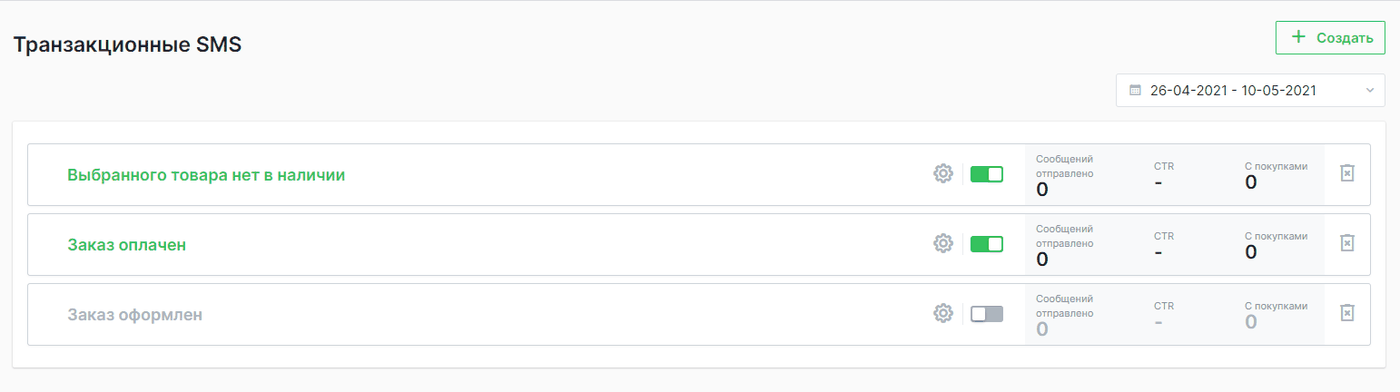Click the Транзакционные SMS heading
This screenshot has height=392, width=1400.
coord(127,44)
